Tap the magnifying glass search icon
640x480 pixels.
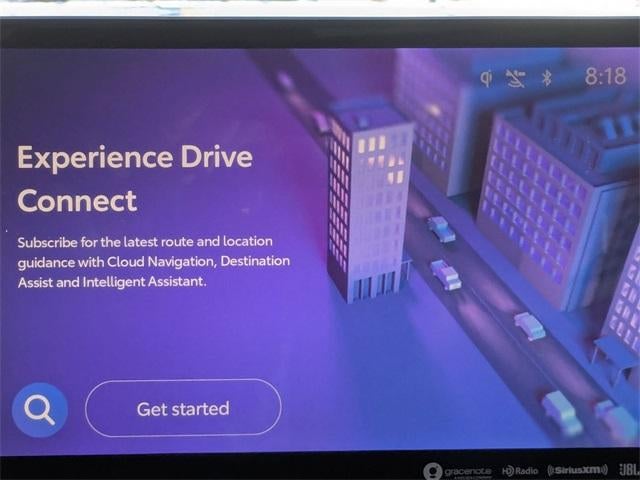pos(40,409)
